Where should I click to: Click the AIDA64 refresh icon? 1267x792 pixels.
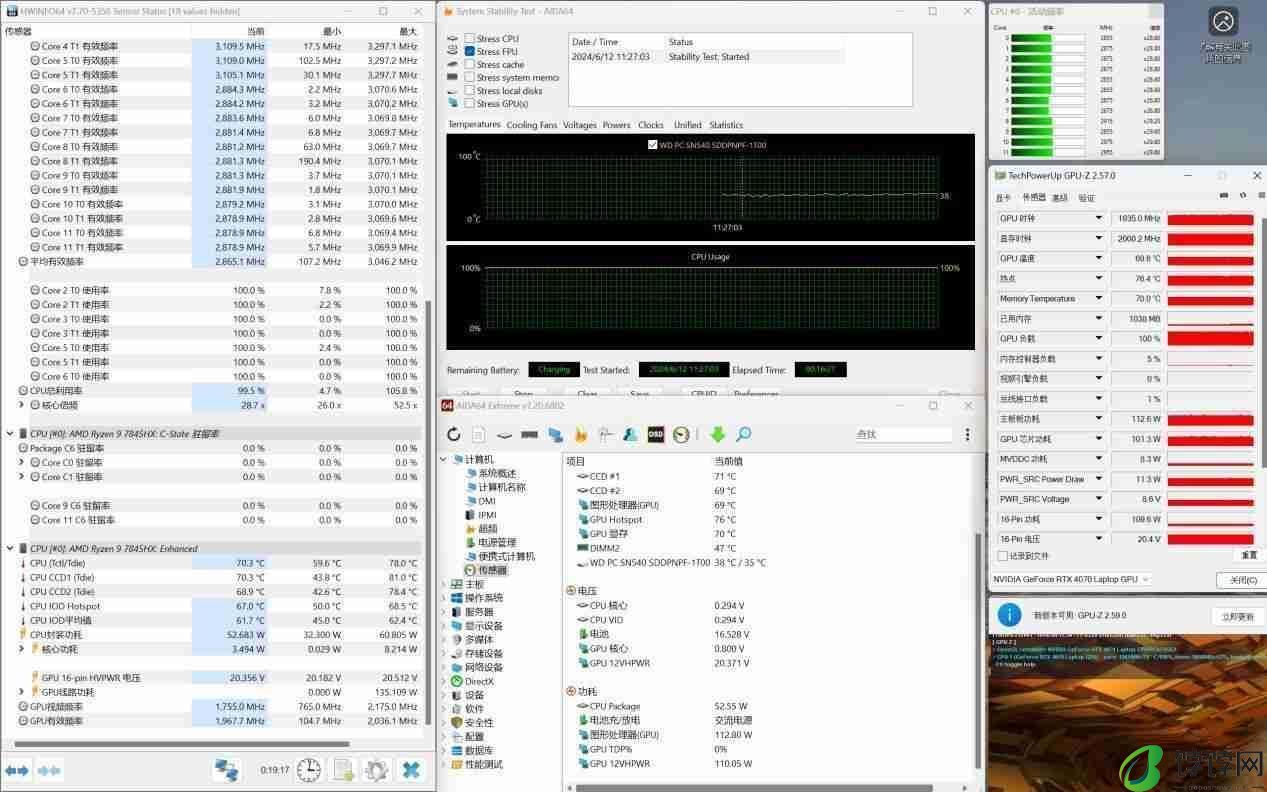tap(454, 434)
